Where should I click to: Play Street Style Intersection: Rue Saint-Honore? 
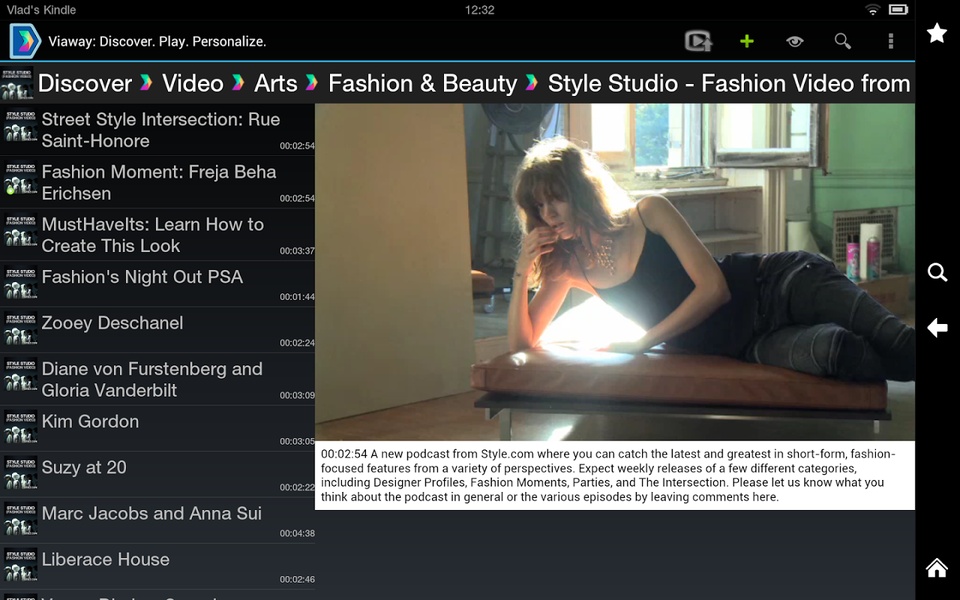point(157,130)
